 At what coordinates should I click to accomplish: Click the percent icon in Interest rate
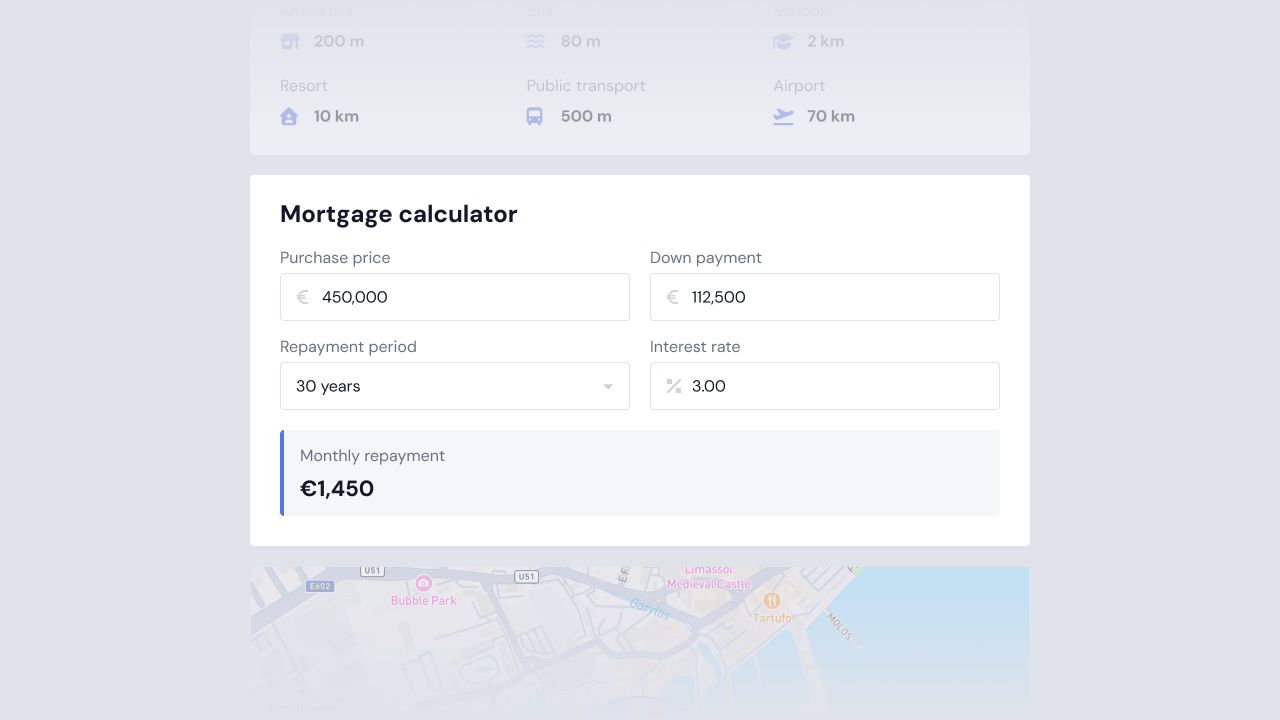[674, 386]
